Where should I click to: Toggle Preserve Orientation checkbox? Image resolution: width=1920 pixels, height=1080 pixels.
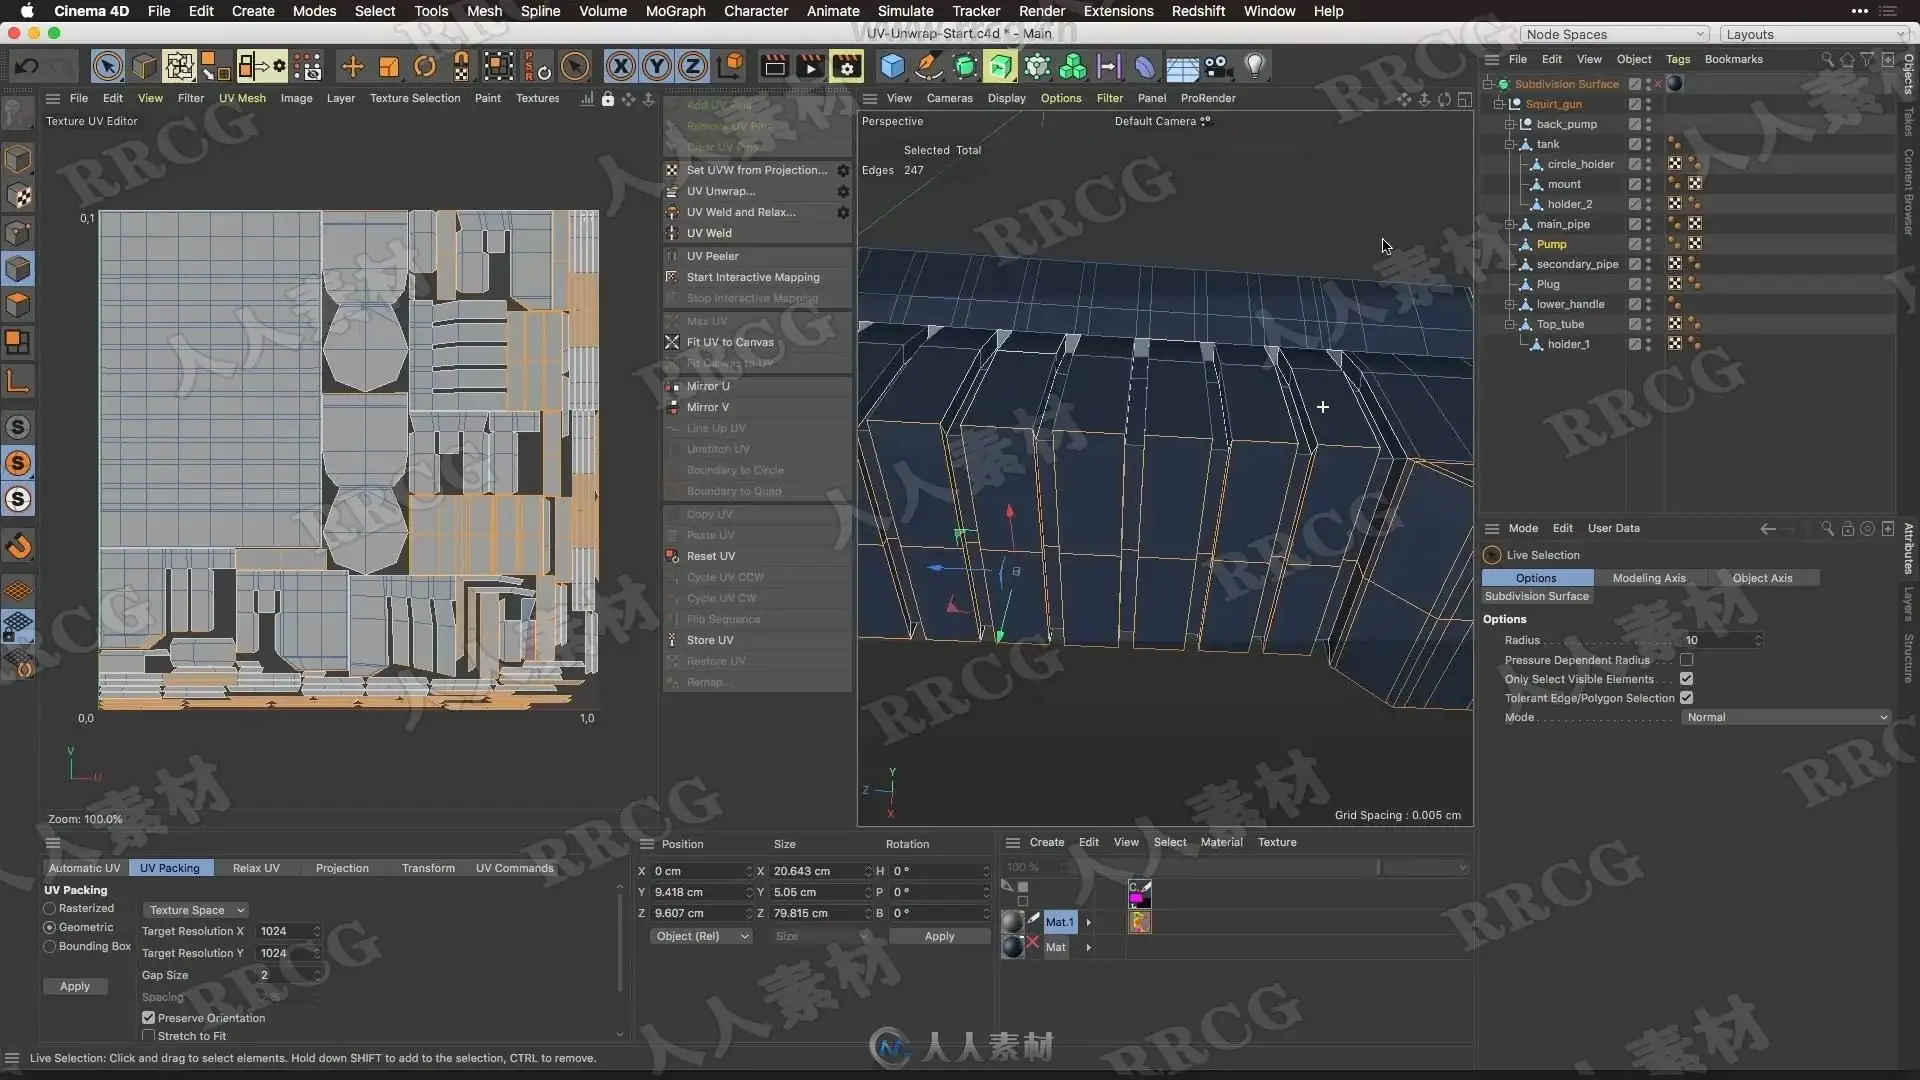click(x=148, y=1018)
